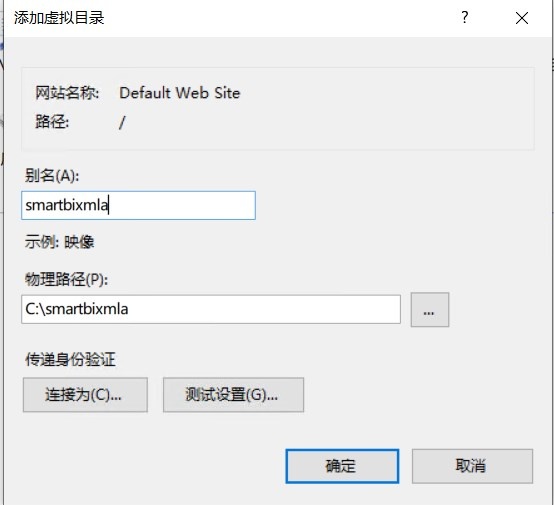This screenshot has height=505, width=554.
Task: Click the slash path value
Action: coord(122,123)
